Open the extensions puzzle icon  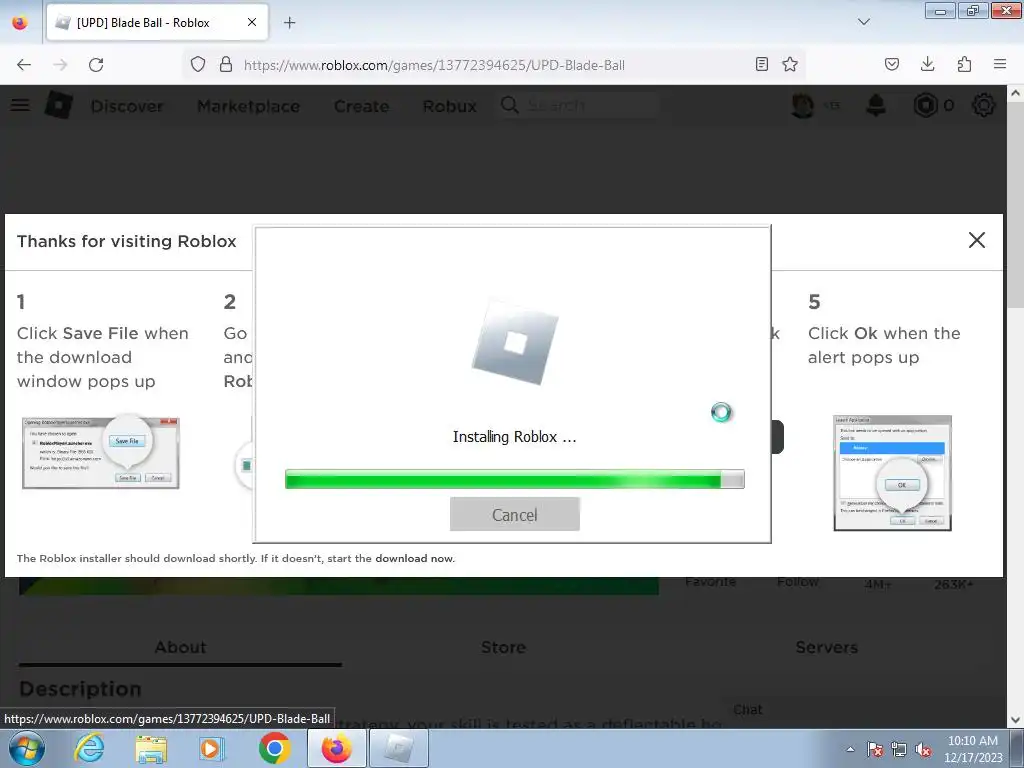[x=964, y=64]
